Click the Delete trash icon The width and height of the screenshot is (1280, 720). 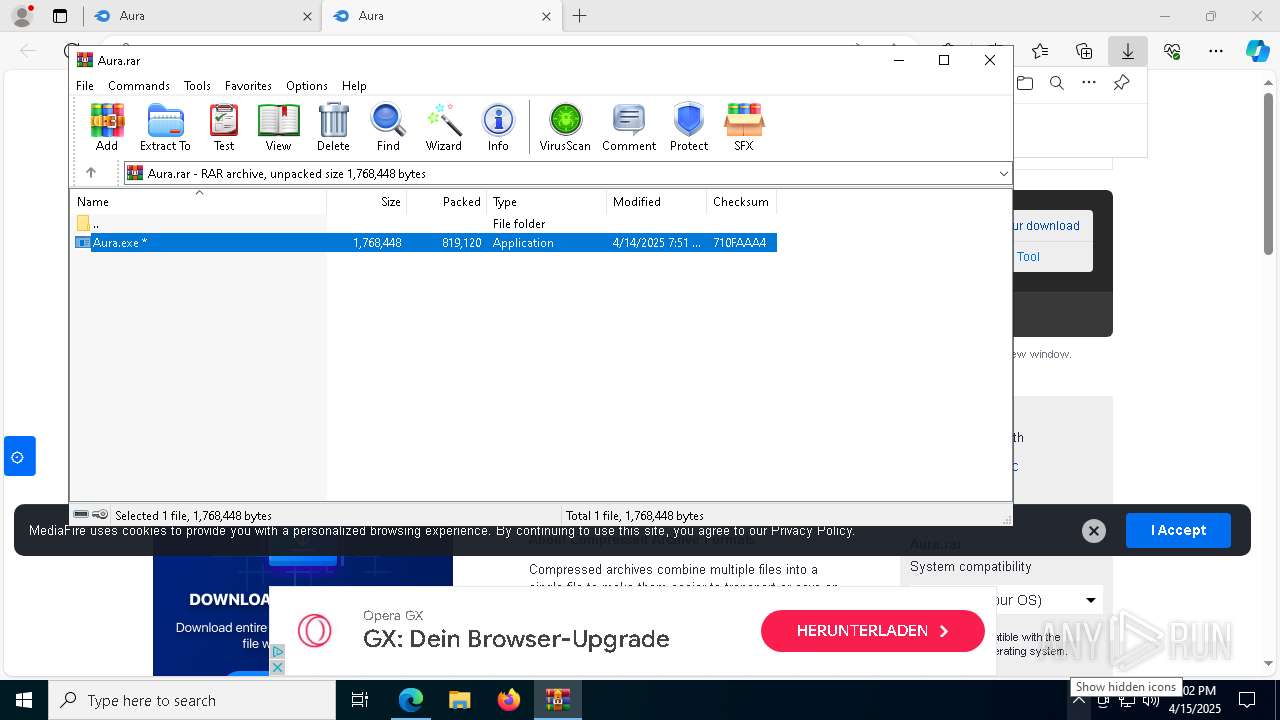[x=333, y=127]
